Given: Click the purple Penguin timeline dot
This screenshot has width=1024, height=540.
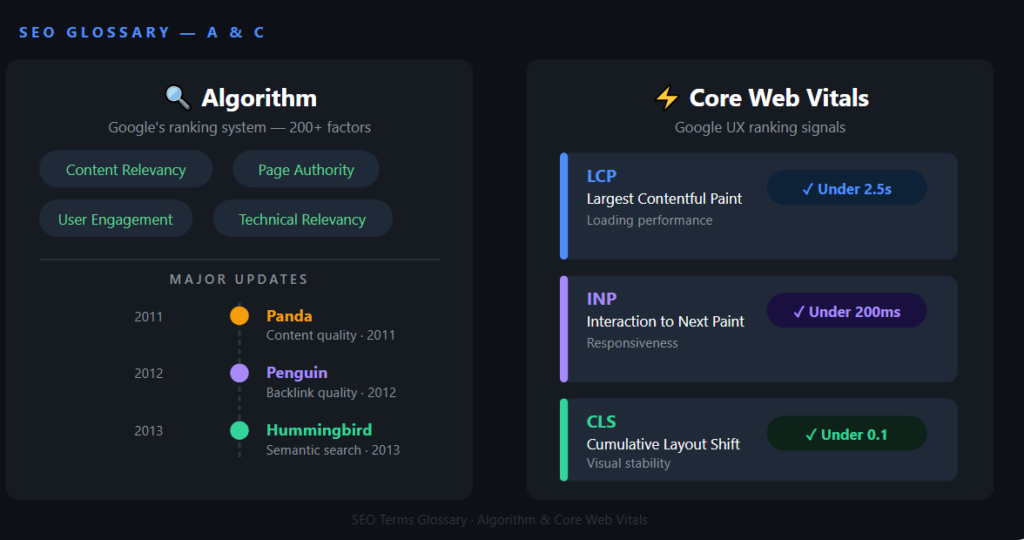Looking at the screenshot, I should (x=240, y=373).
